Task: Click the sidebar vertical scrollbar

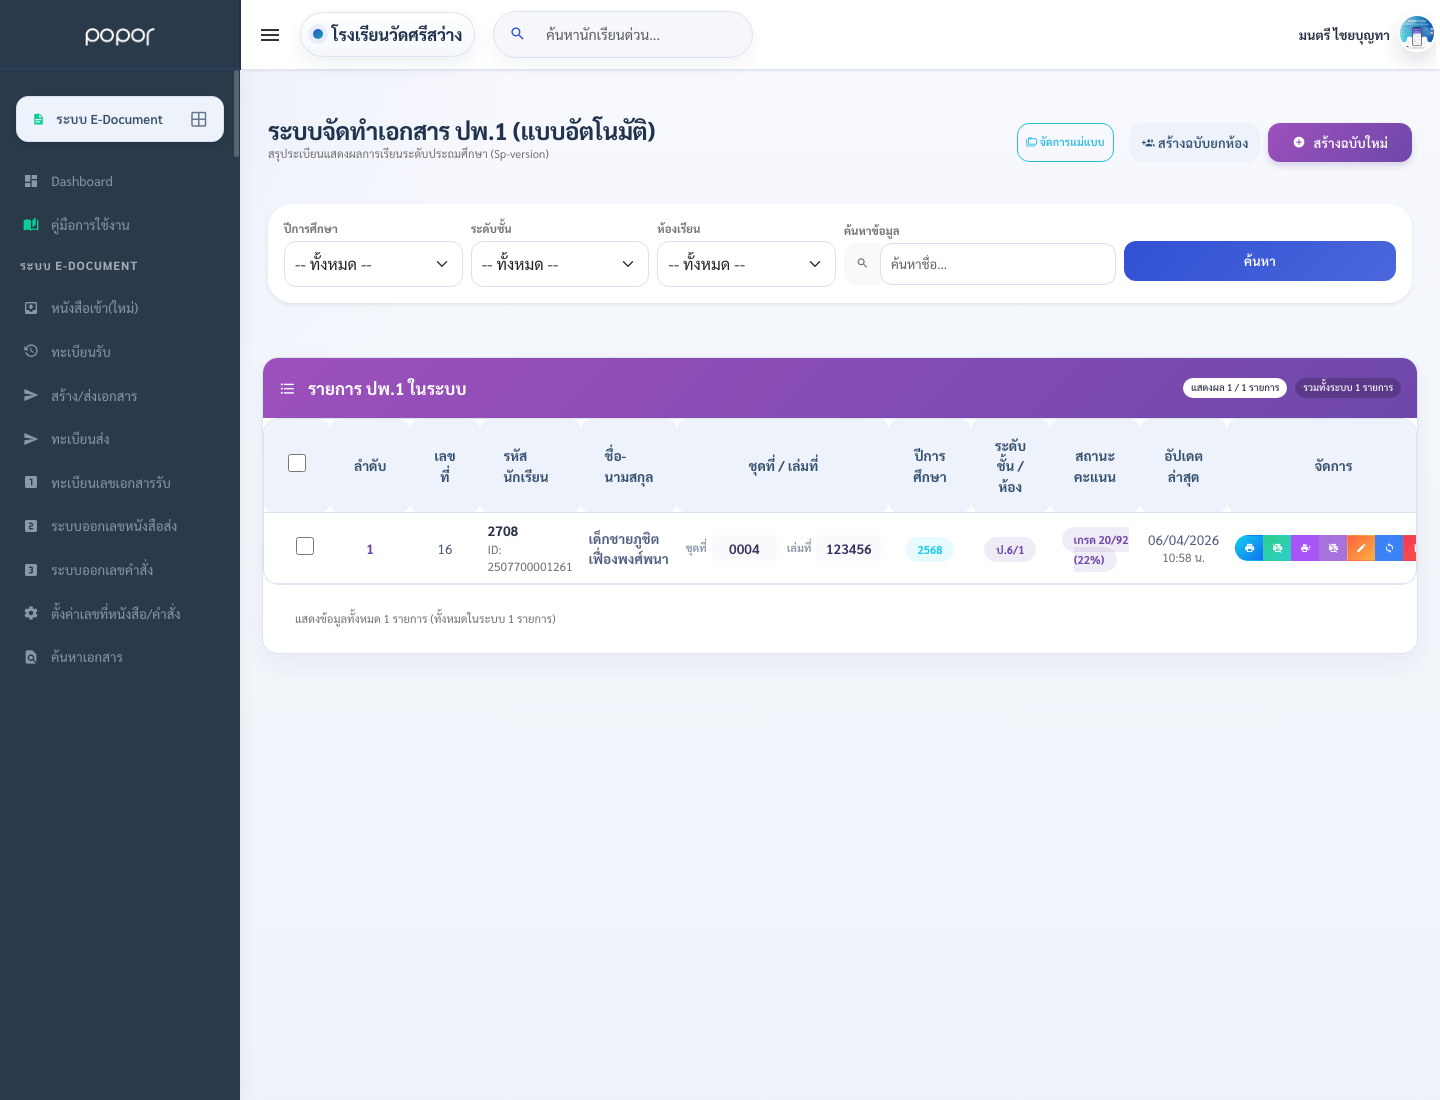Action: coord(237,113)
